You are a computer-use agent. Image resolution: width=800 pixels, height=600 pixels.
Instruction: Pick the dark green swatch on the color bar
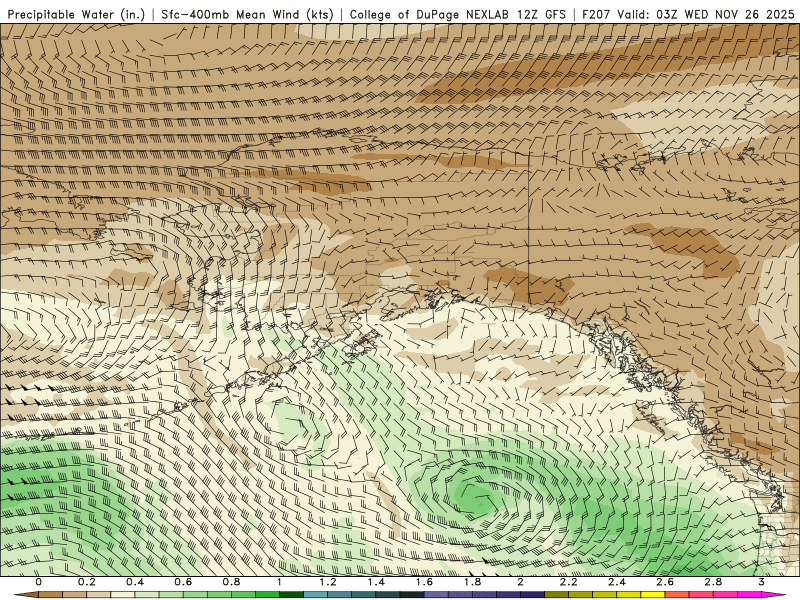click(x=291, y=594)
